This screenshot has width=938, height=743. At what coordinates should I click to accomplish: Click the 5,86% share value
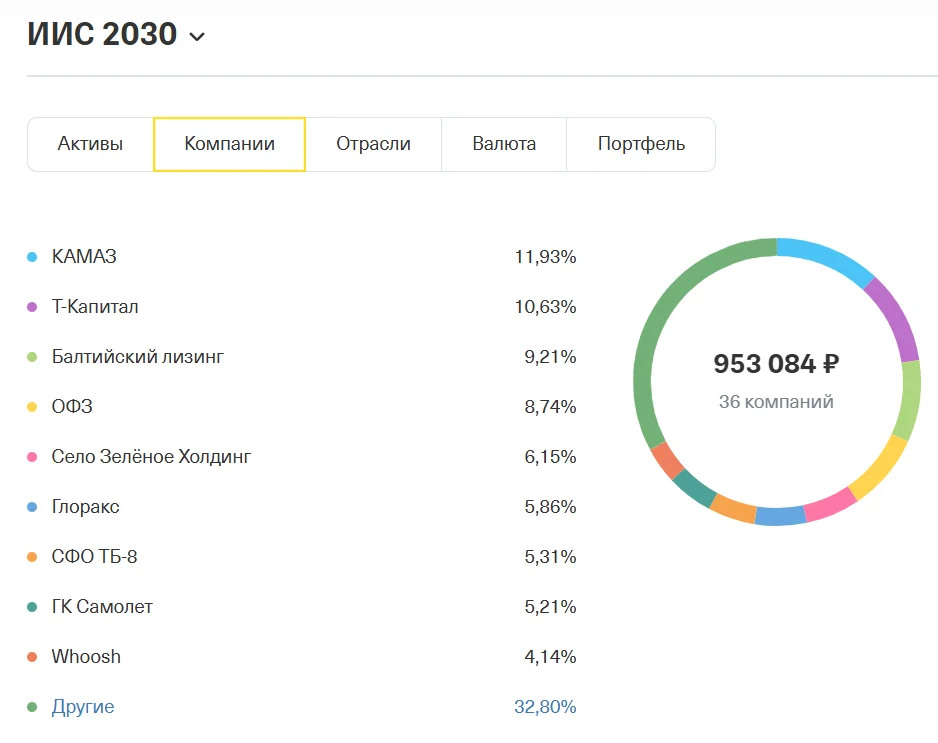[550, 507]
